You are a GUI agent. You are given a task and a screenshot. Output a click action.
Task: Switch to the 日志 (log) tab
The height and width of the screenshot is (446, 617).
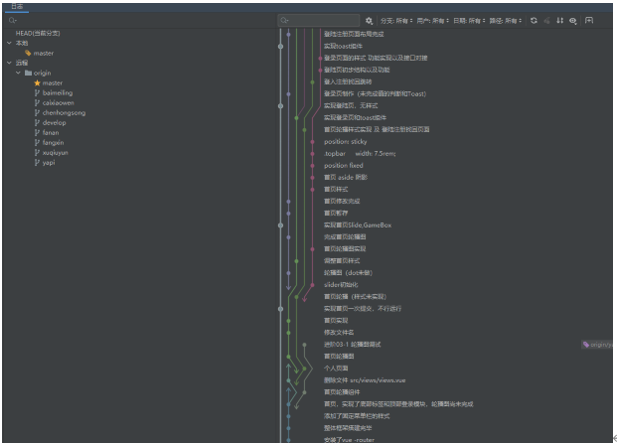[x=17, y=6]
